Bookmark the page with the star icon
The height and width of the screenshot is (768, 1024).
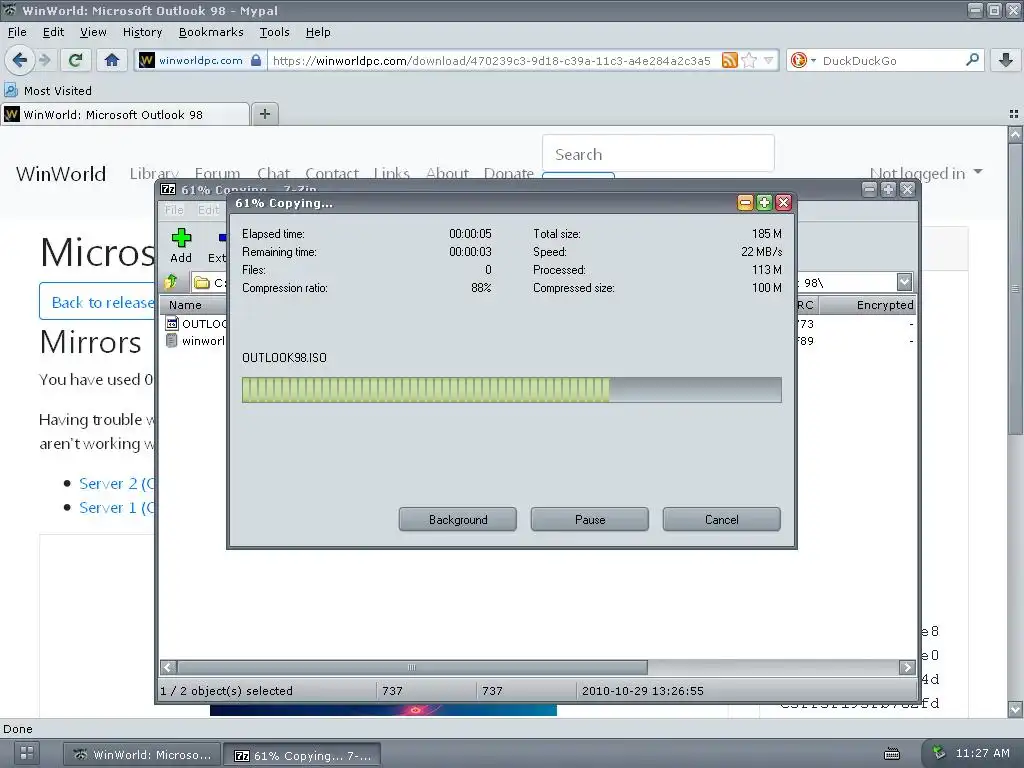749,61
